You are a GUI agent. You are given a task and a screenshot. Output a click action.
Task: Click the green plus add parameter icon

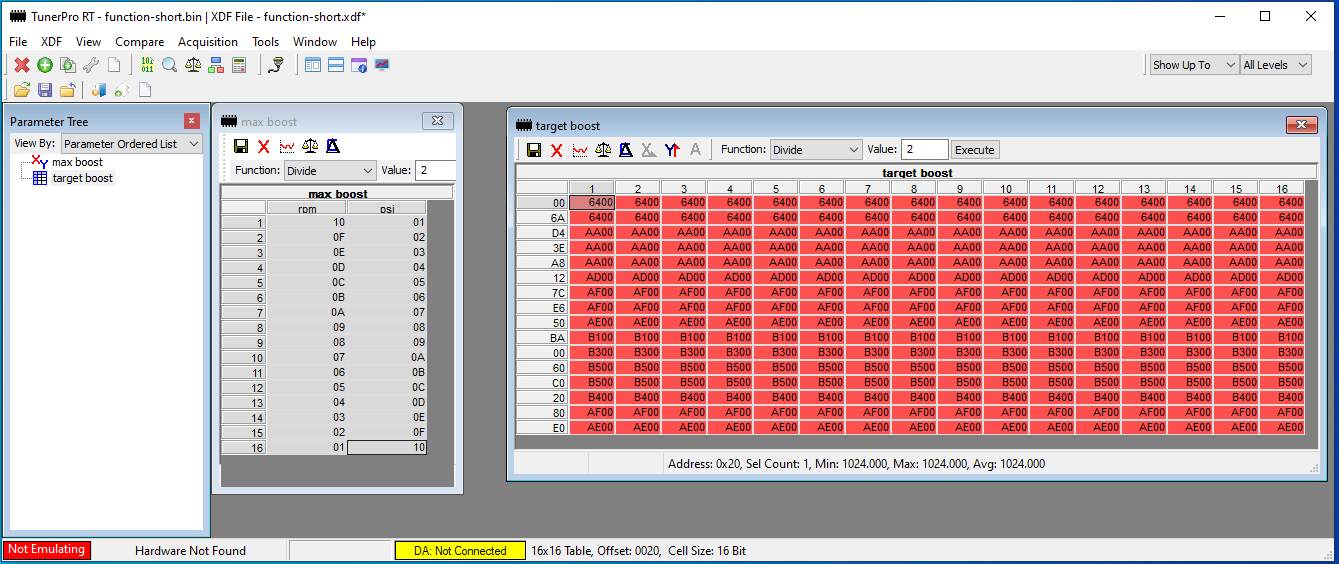pyautogui.click(x=45, y=65)
